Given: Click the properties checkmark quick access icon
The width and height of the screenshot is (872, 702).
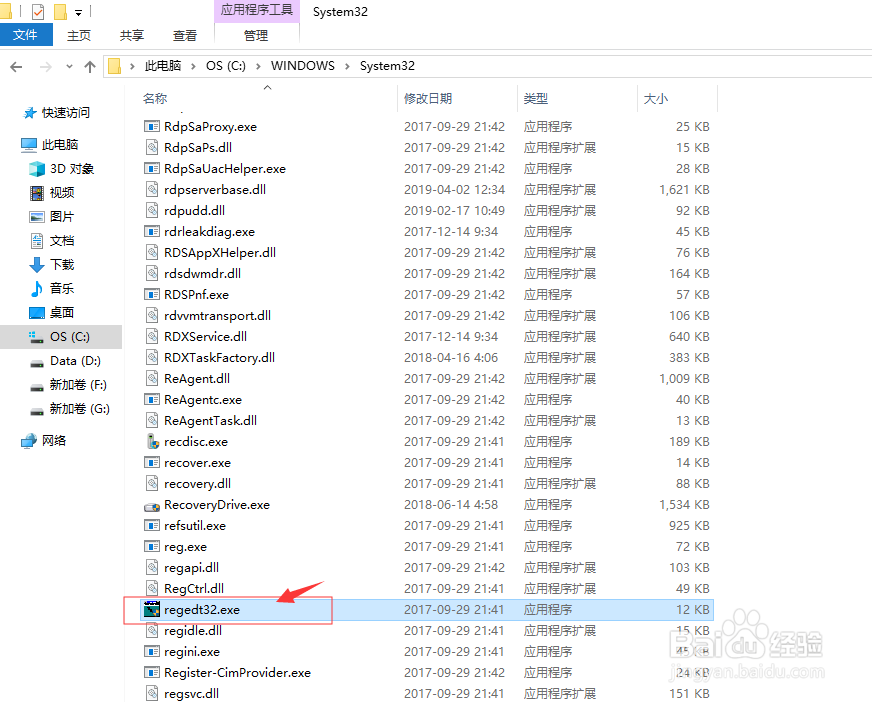Looking at the screenshot, I should (38, 11).
